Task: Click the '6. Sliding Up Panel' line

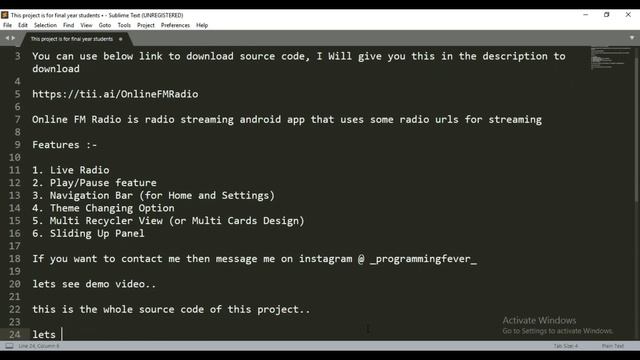Action: point(88,233)
